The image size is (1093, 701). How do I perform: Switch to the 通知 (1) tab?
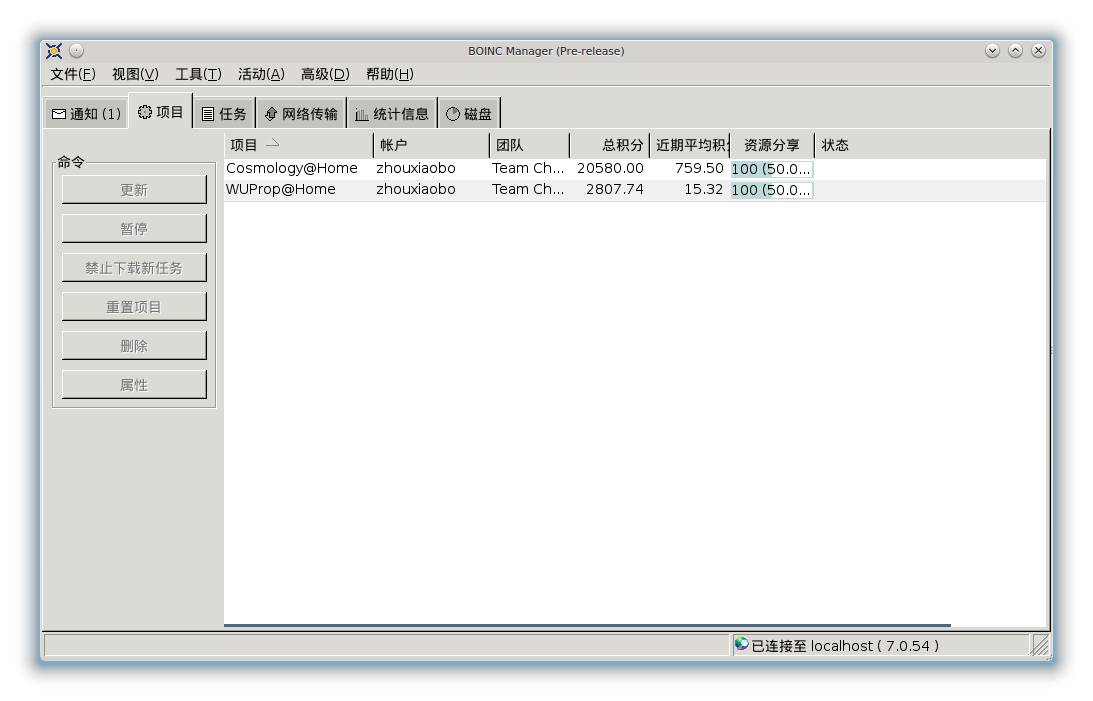pyautogui.click(x=86, y=114)
